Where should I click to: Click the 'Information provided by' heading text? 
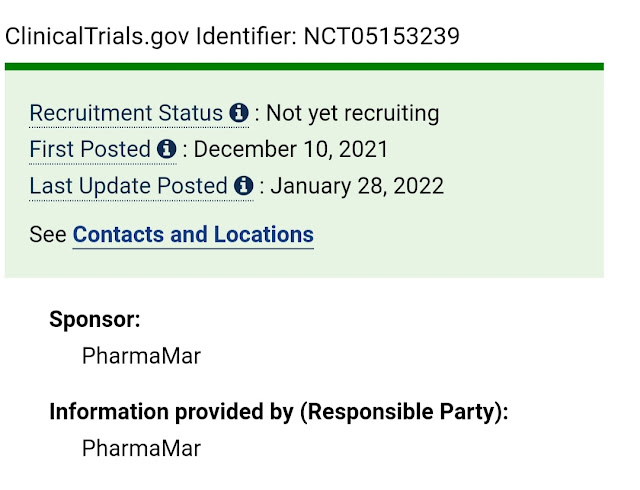[171, 411]
